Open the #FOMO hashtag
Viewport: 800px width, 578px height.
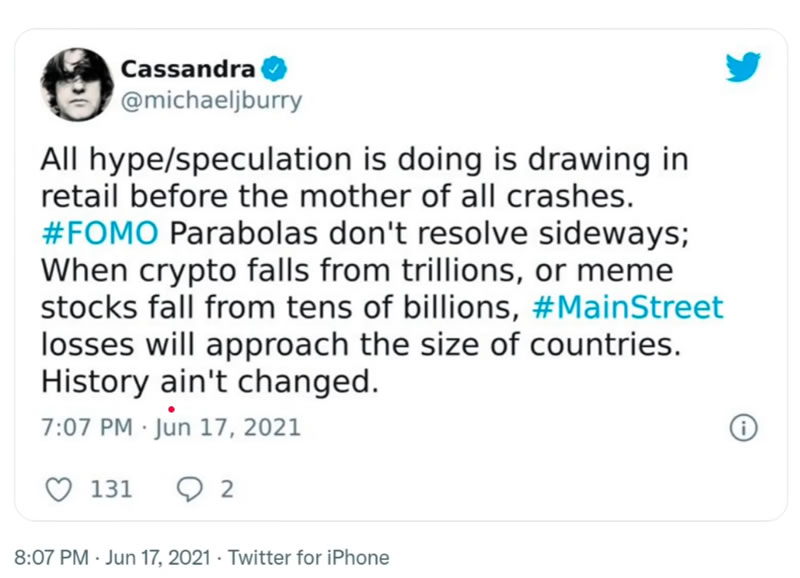point(100,232)
